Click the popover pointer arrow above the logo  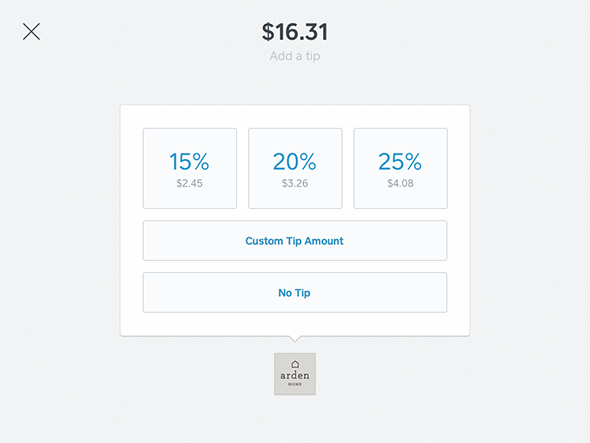point(295,339)
